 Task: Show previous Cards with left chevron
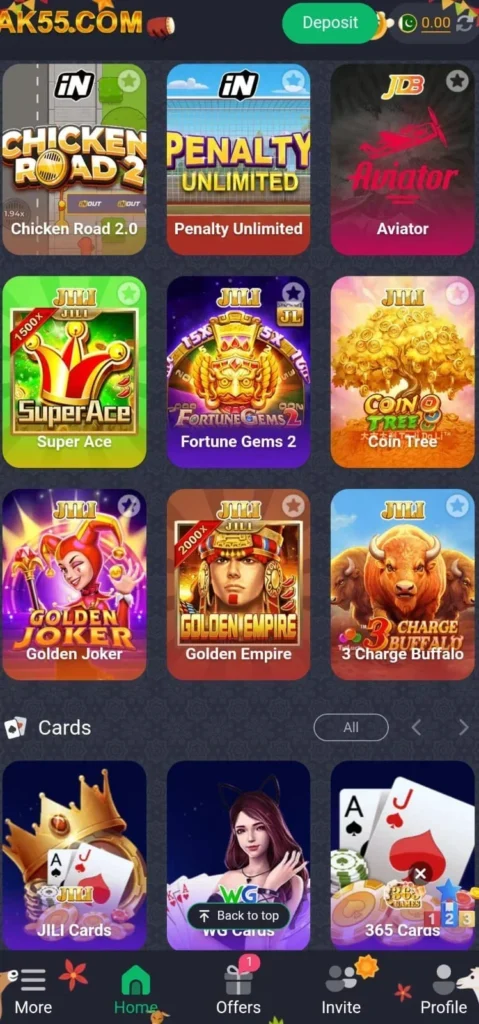(x=416, y=728)
